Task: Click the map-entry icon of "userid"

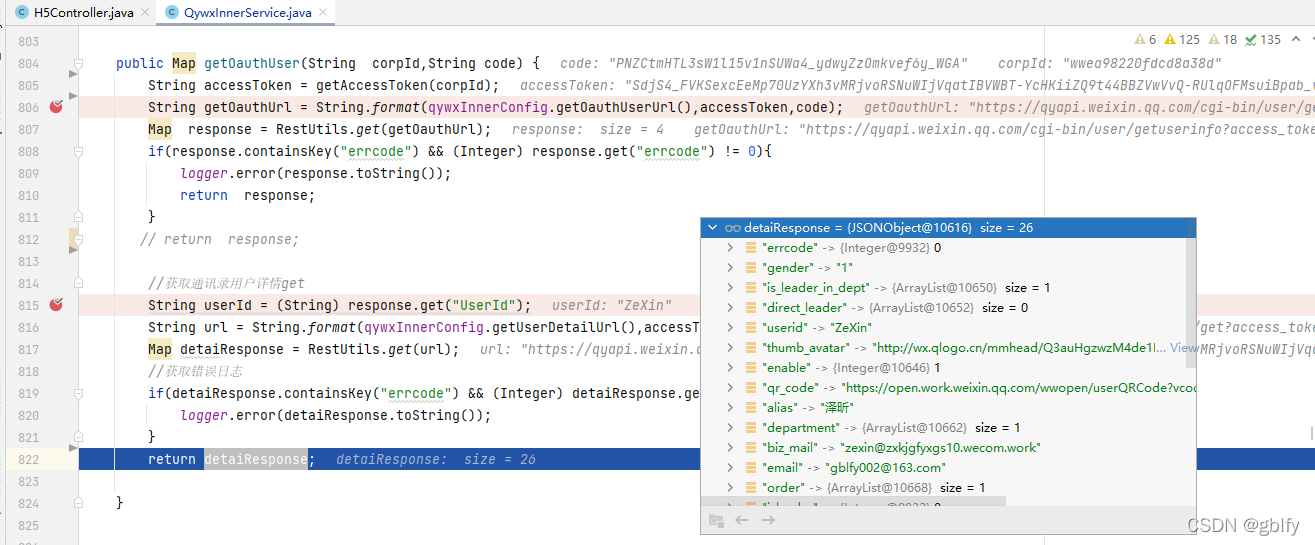Action: (751, 328)
